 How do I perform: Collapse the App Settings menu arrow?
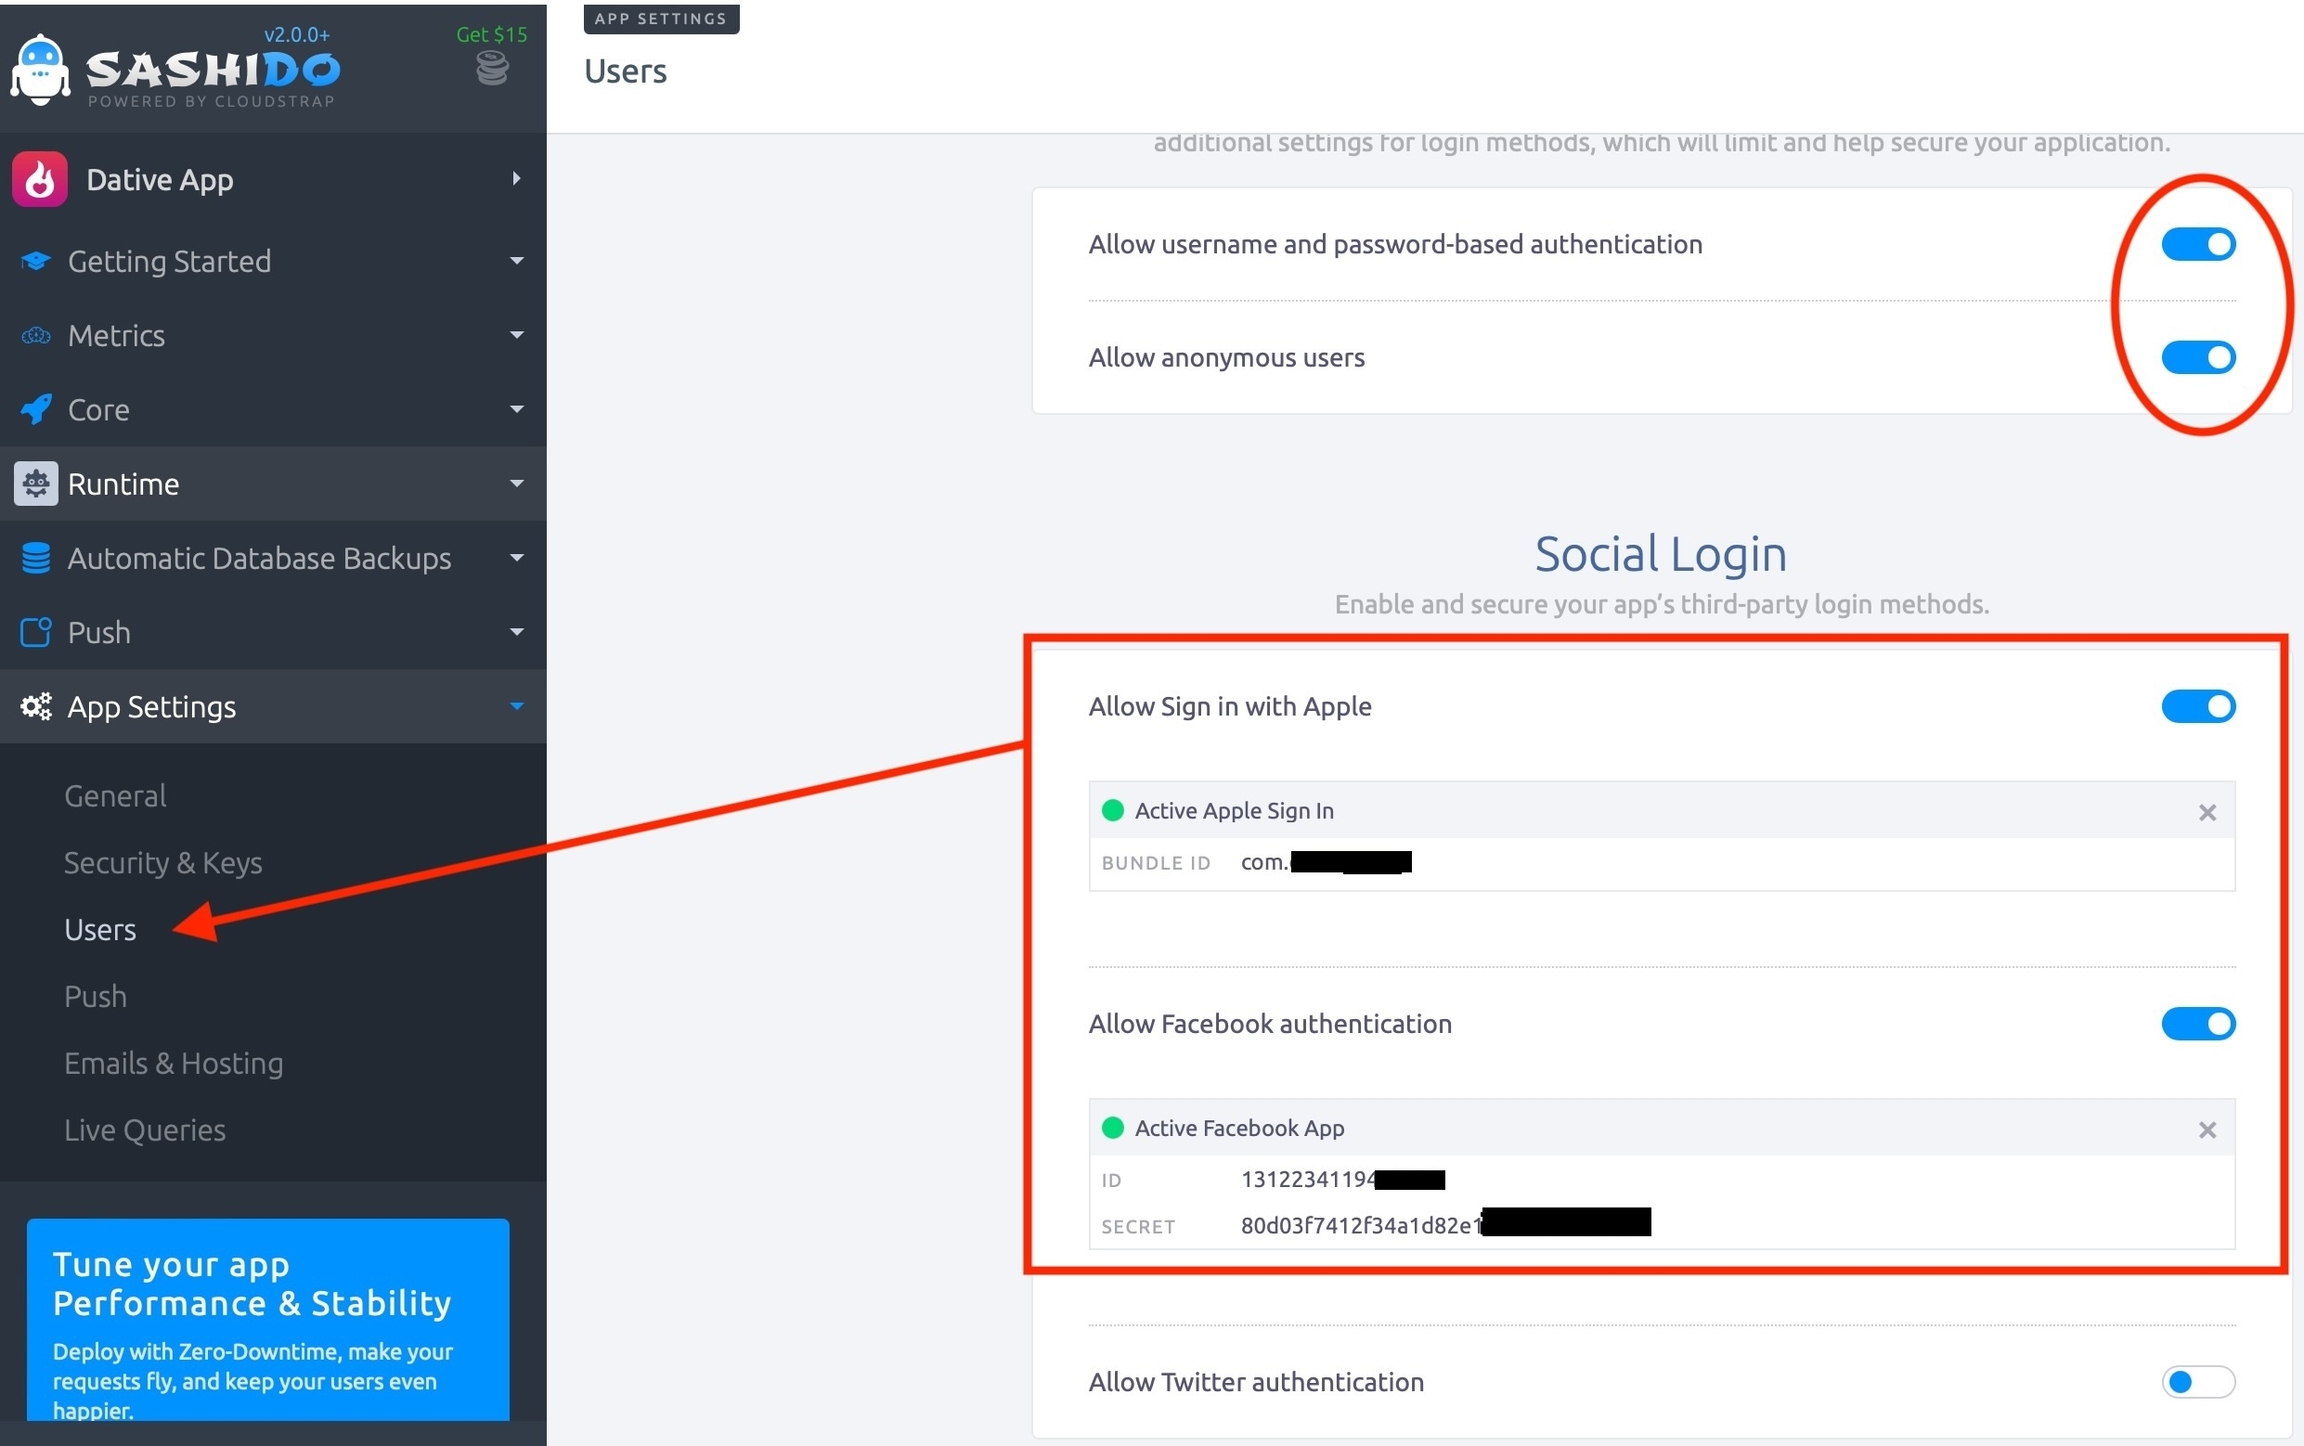tap(516, 706)
